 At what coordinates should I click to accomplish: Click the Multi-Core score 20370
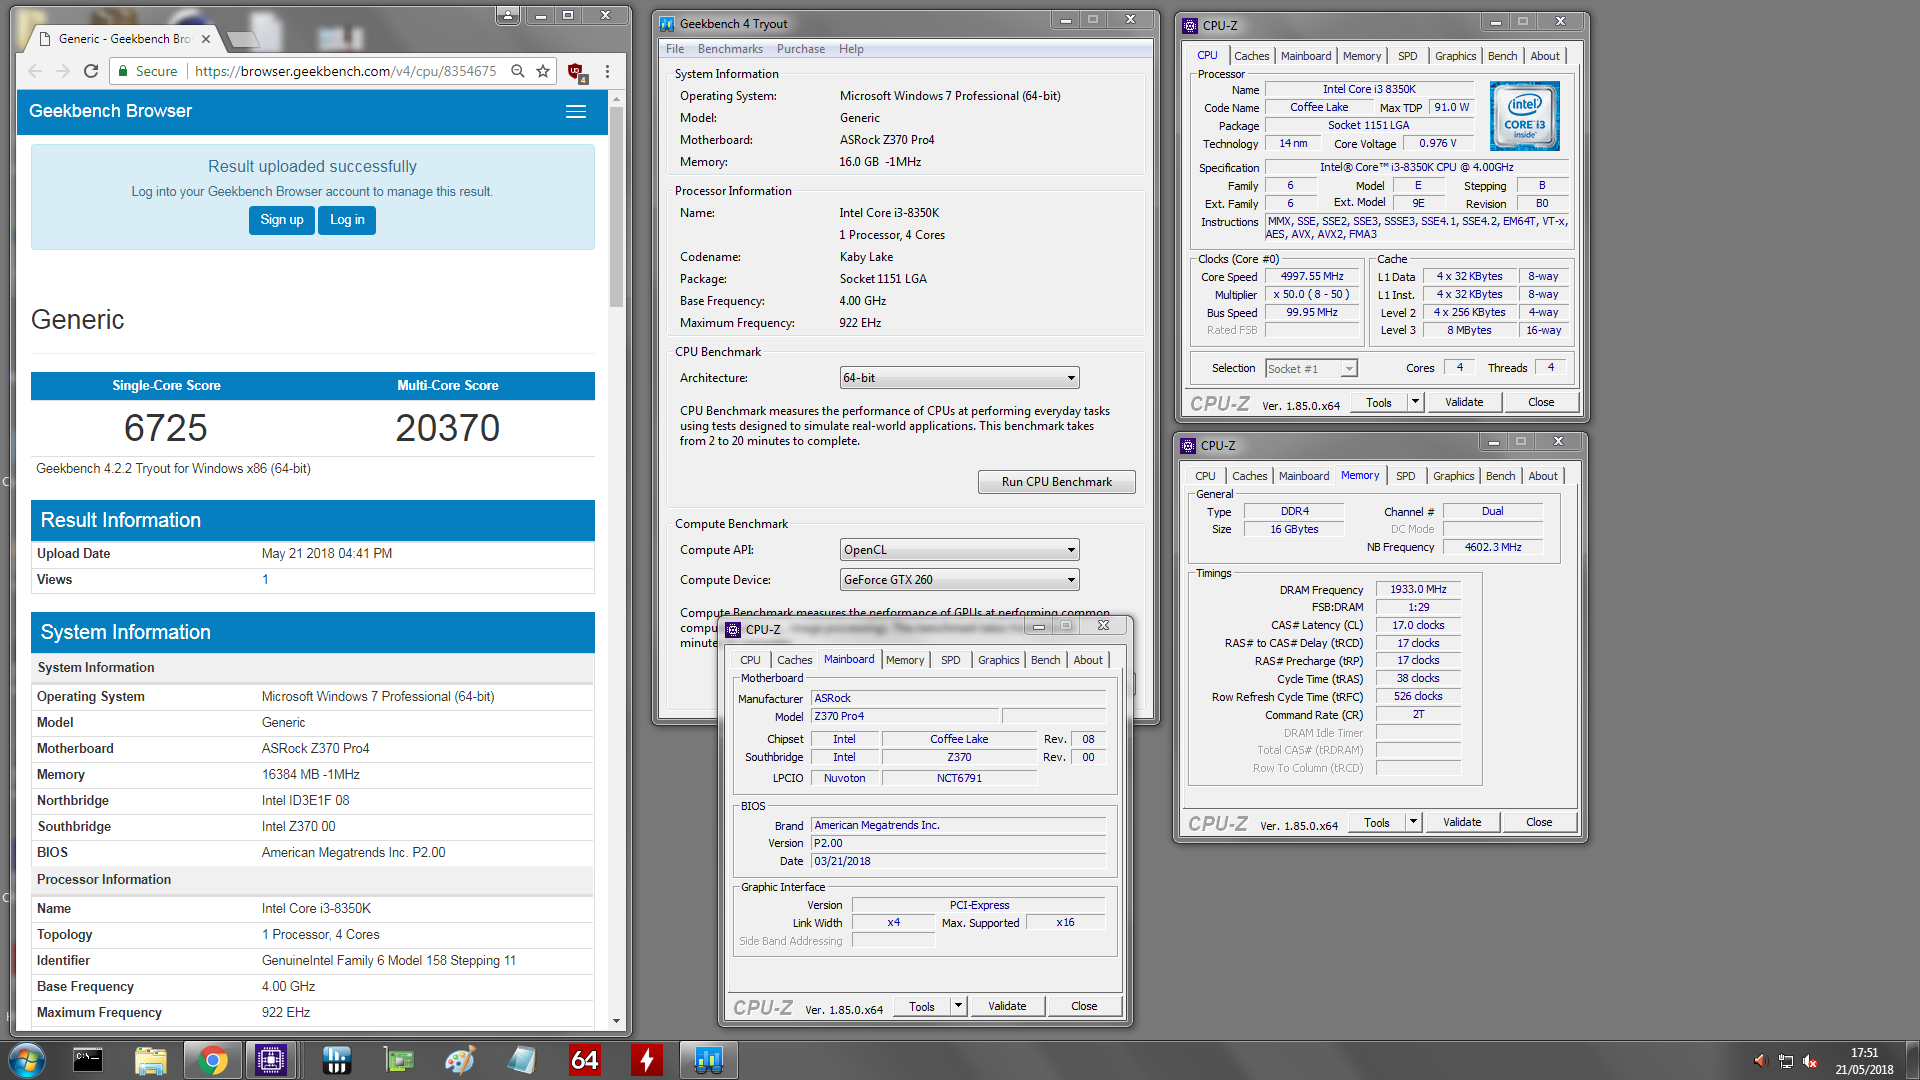(447, 428)
